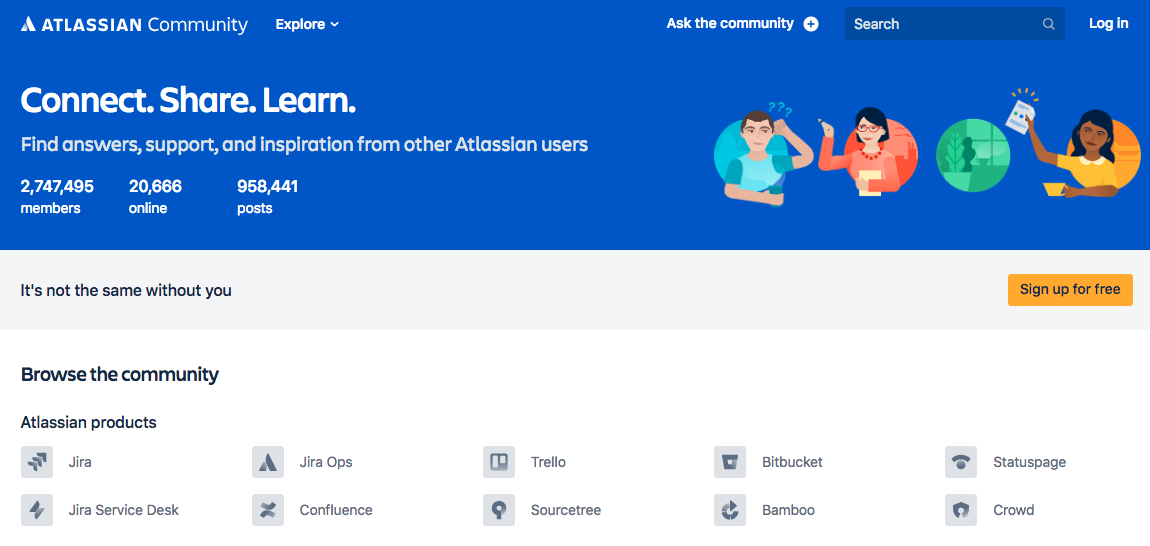Screen dimensions: 1150x546
Task: Open the Statuspage product icon
Action: (x=961, y=462)
